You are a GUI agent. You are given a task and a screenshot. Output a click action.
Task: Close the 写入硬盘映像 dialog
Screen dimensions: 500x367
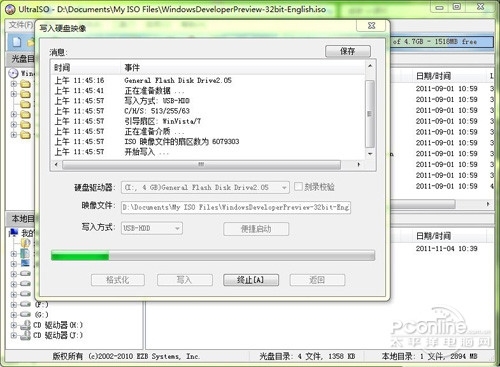[x=372, y=26]
